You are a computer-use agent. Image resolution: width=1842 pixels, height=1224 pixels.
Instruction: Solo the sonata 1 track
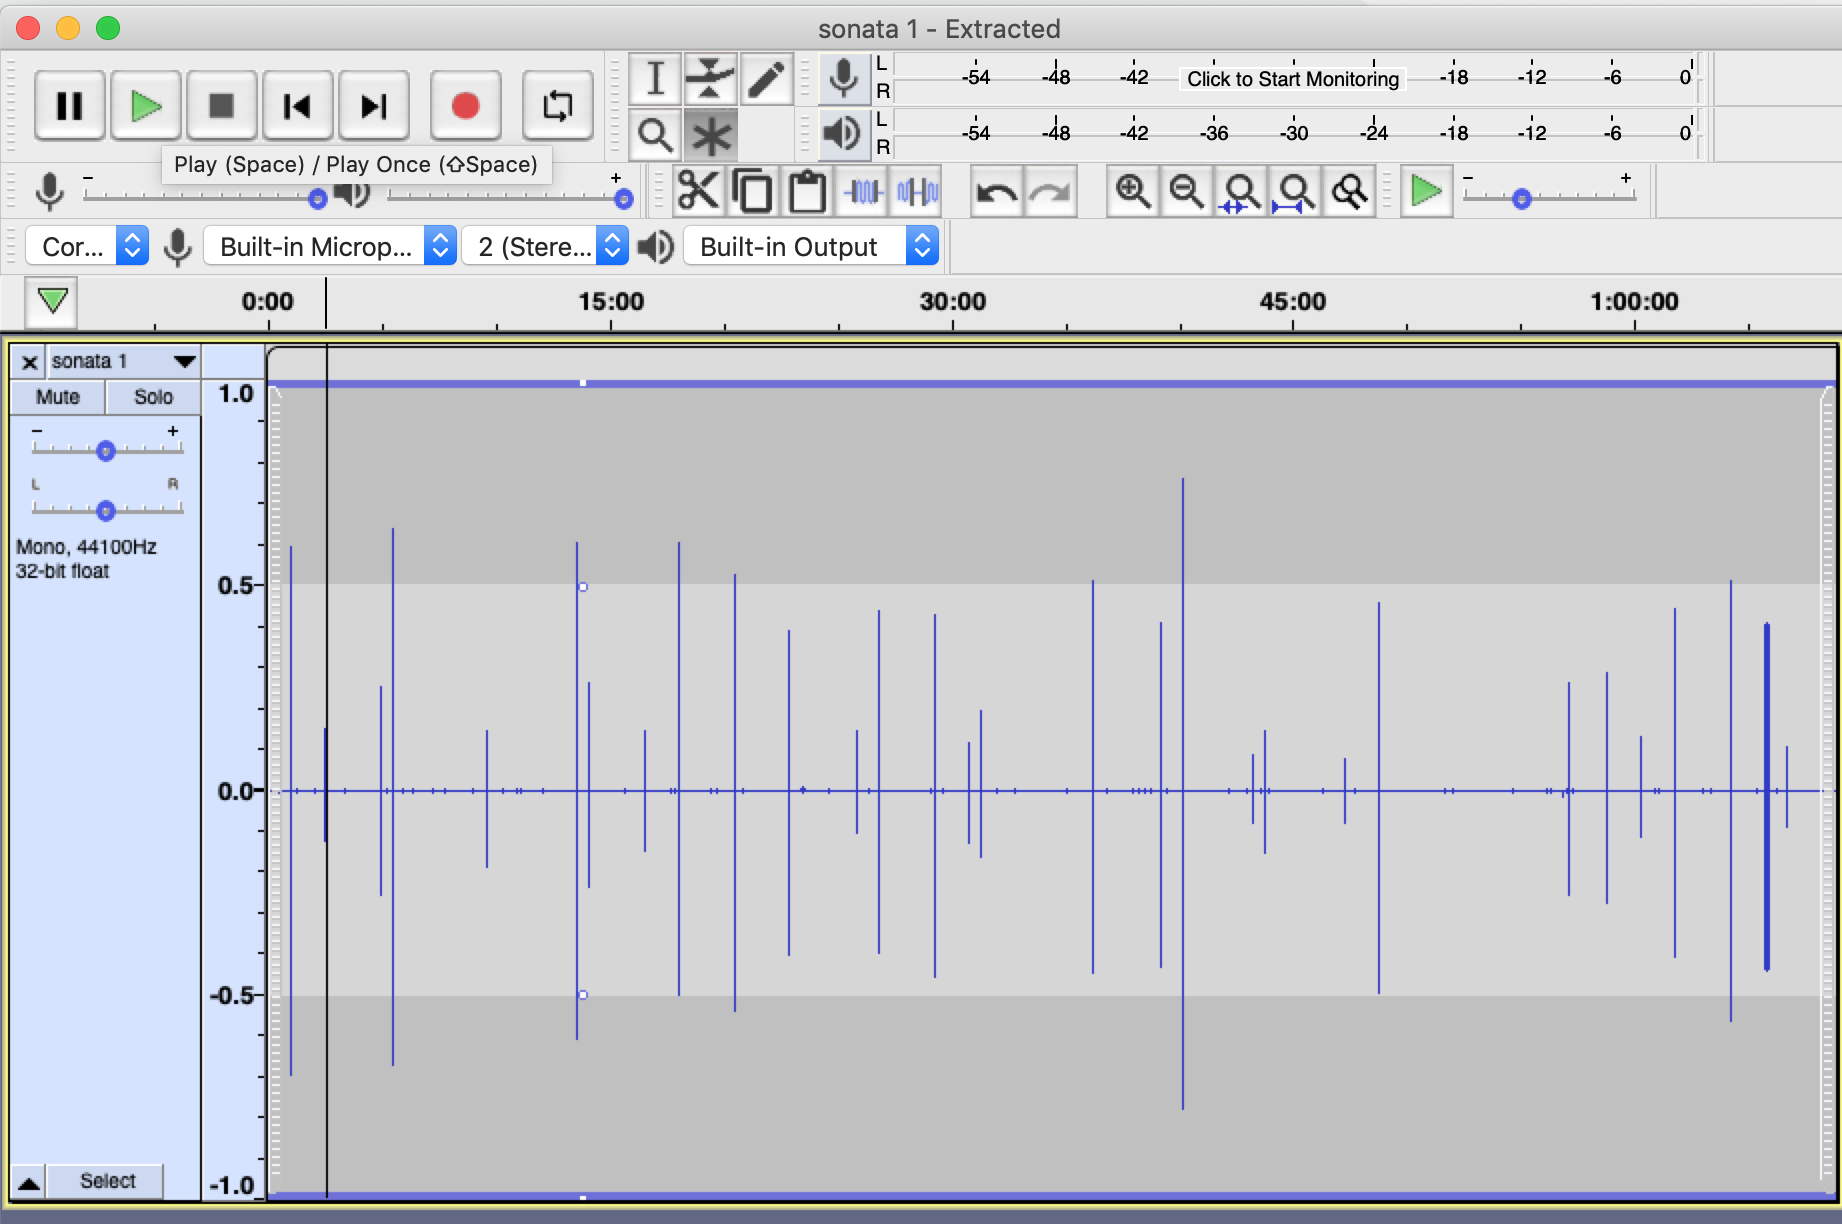(x=152, y=397)
